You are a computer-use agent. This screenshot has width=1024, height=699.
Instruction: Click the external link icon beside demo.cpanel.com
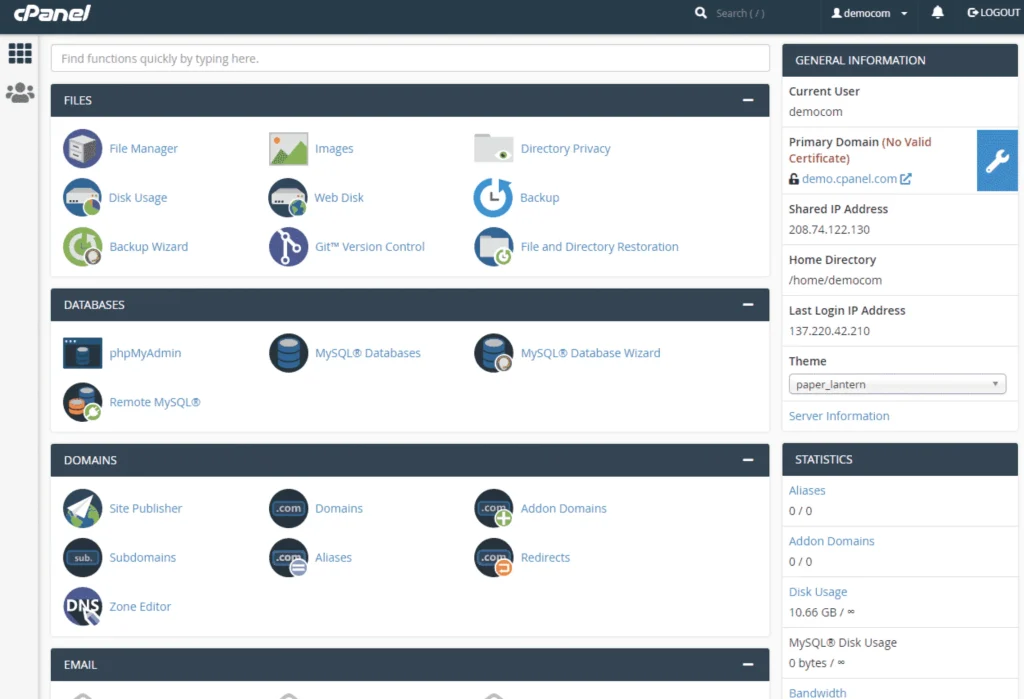coord(906,178)
